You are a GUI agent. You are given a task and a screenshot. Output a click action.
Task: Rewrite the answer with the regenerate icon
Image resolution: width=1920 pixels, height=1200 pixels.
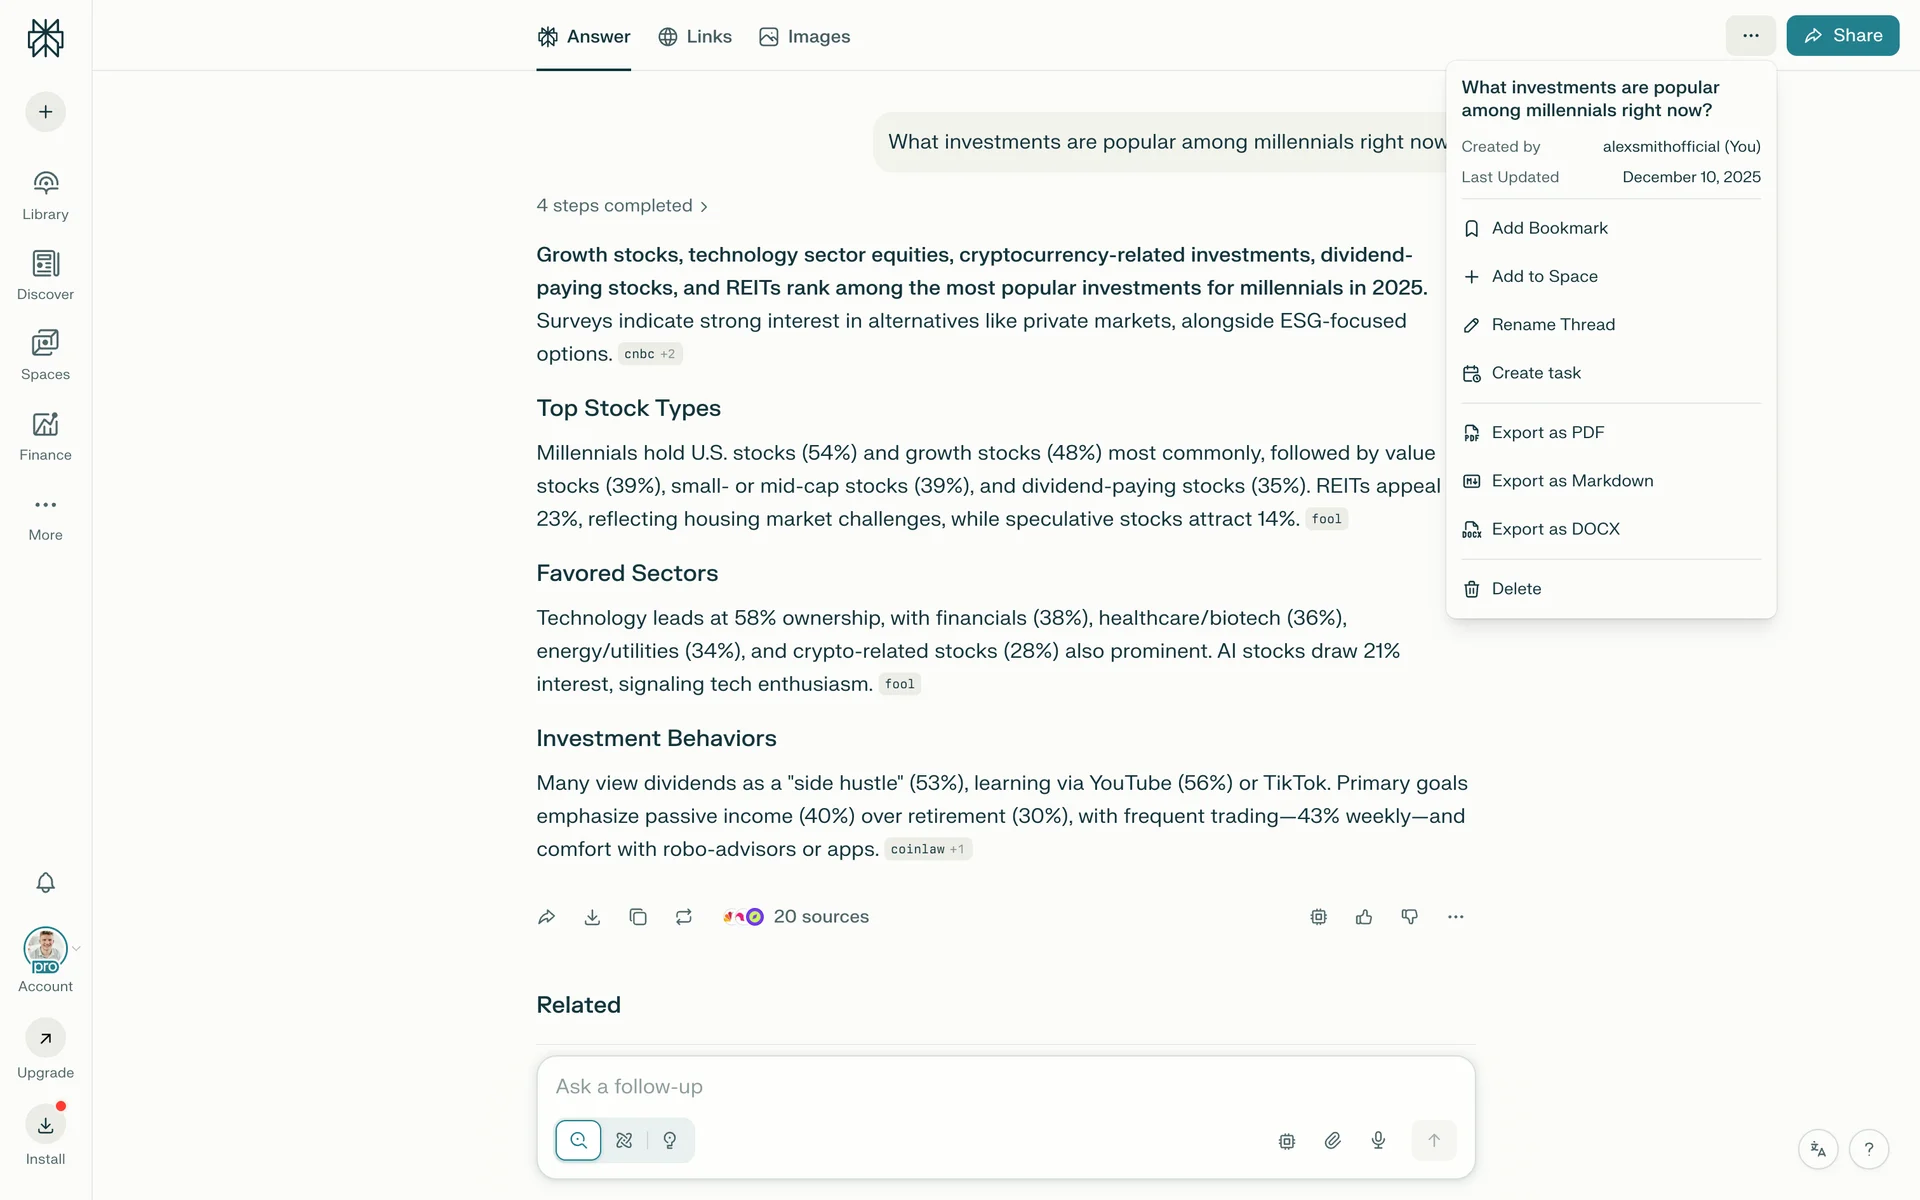[x=684, y=917]
